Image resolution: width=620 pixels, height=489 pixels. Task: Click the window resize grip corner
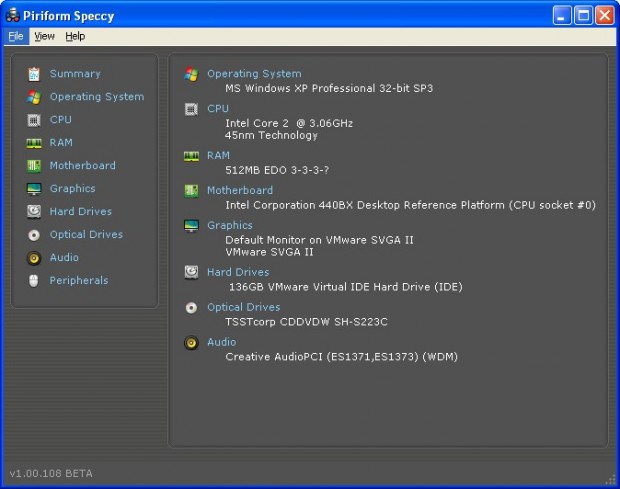(x=611, y=480)
